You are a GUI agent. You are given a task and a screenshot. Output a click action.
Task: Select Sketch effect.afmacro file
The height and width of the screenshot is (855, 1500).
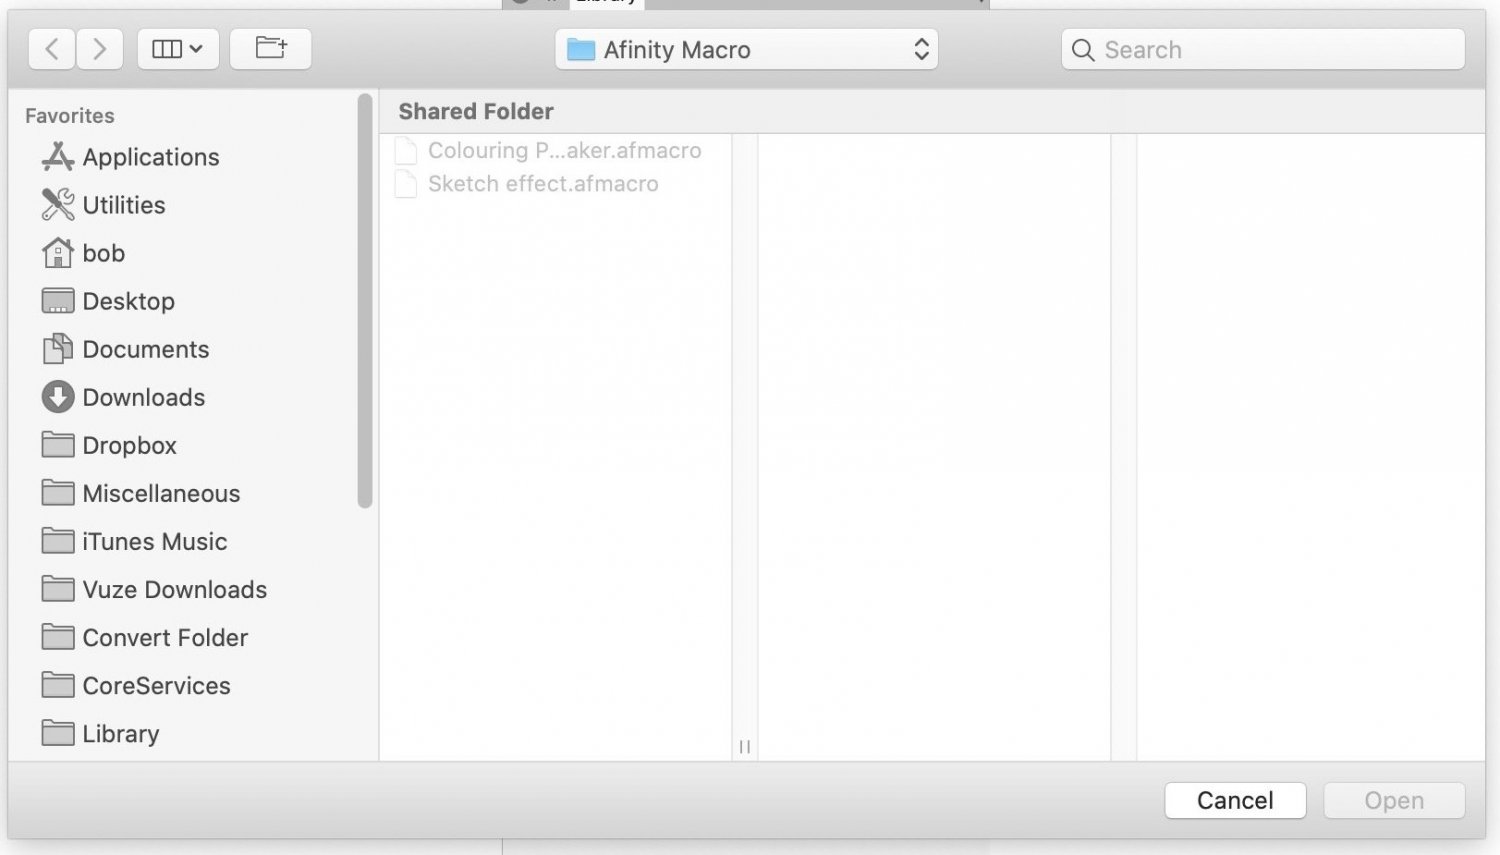pos(543,183)
